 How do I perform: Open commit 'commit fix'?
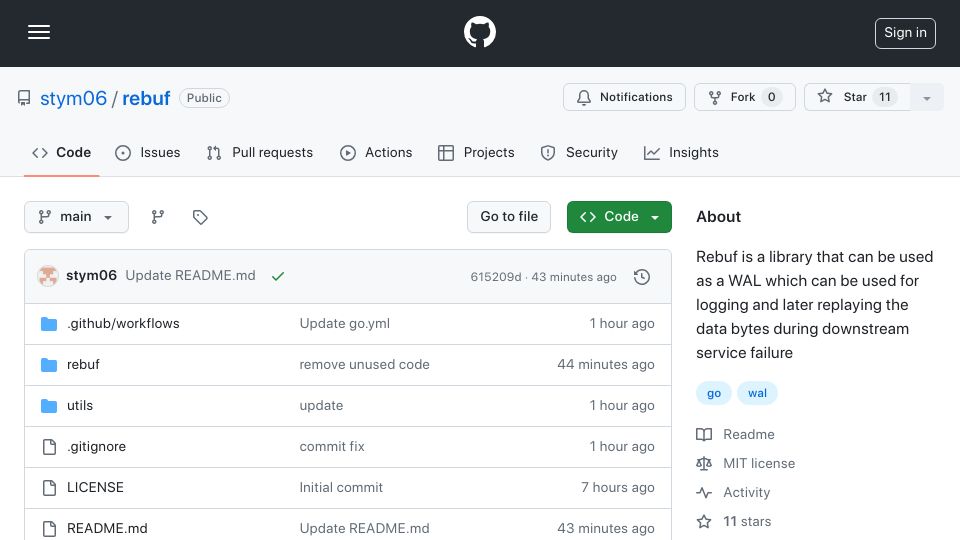click(x=332, y=446)
